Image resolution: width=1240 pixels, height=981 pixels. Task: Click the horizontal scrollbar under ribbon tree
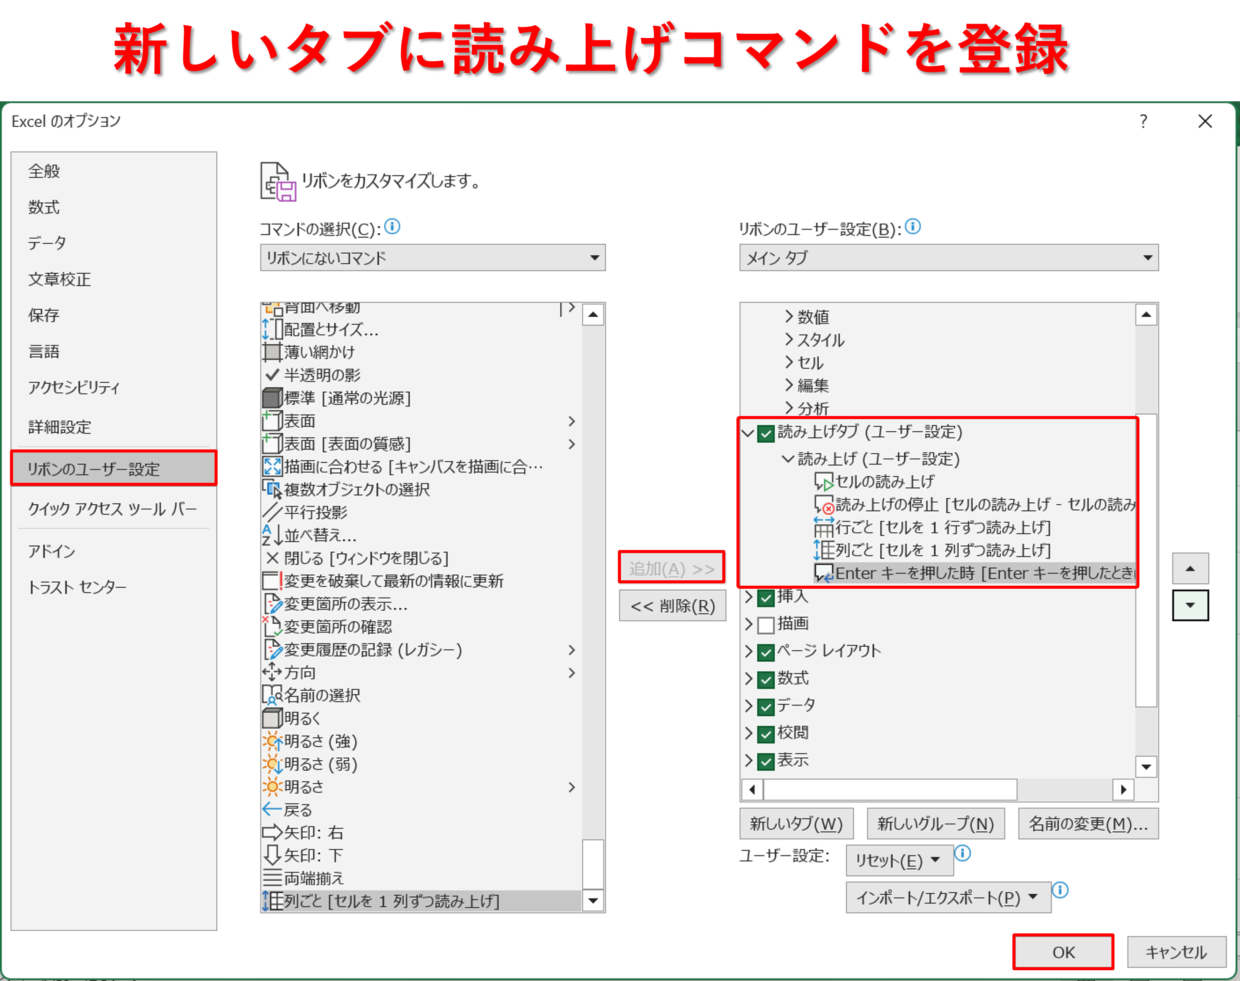pyautogui.click(x=890, y=790)
